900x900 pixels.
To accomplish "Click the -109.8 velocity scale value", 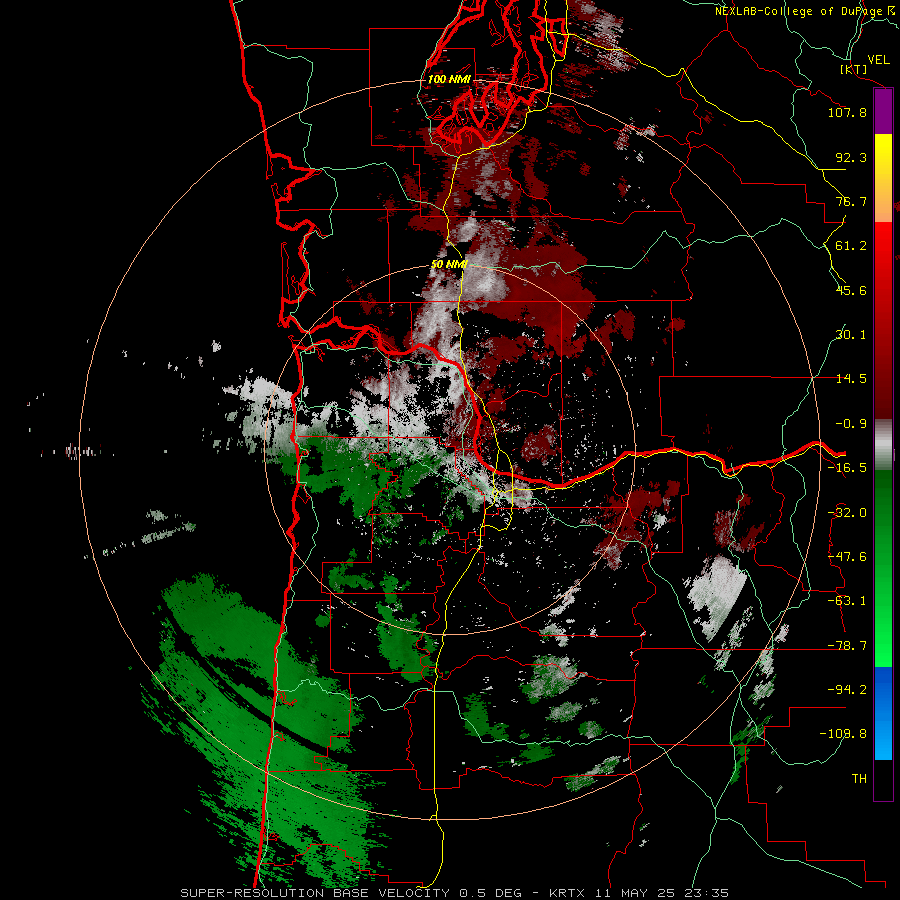I will (843, 734).
